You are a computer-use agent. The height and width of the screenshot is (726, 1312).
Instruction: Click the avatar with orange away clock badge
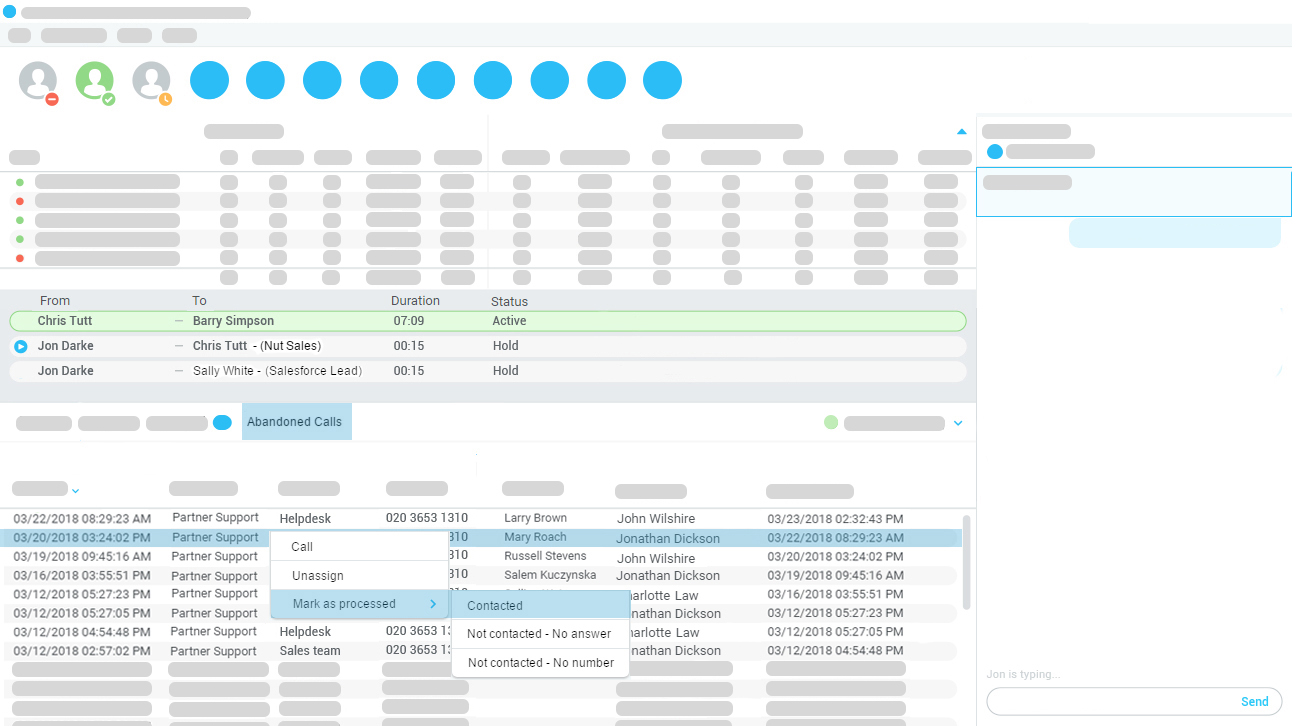[152, 81]
